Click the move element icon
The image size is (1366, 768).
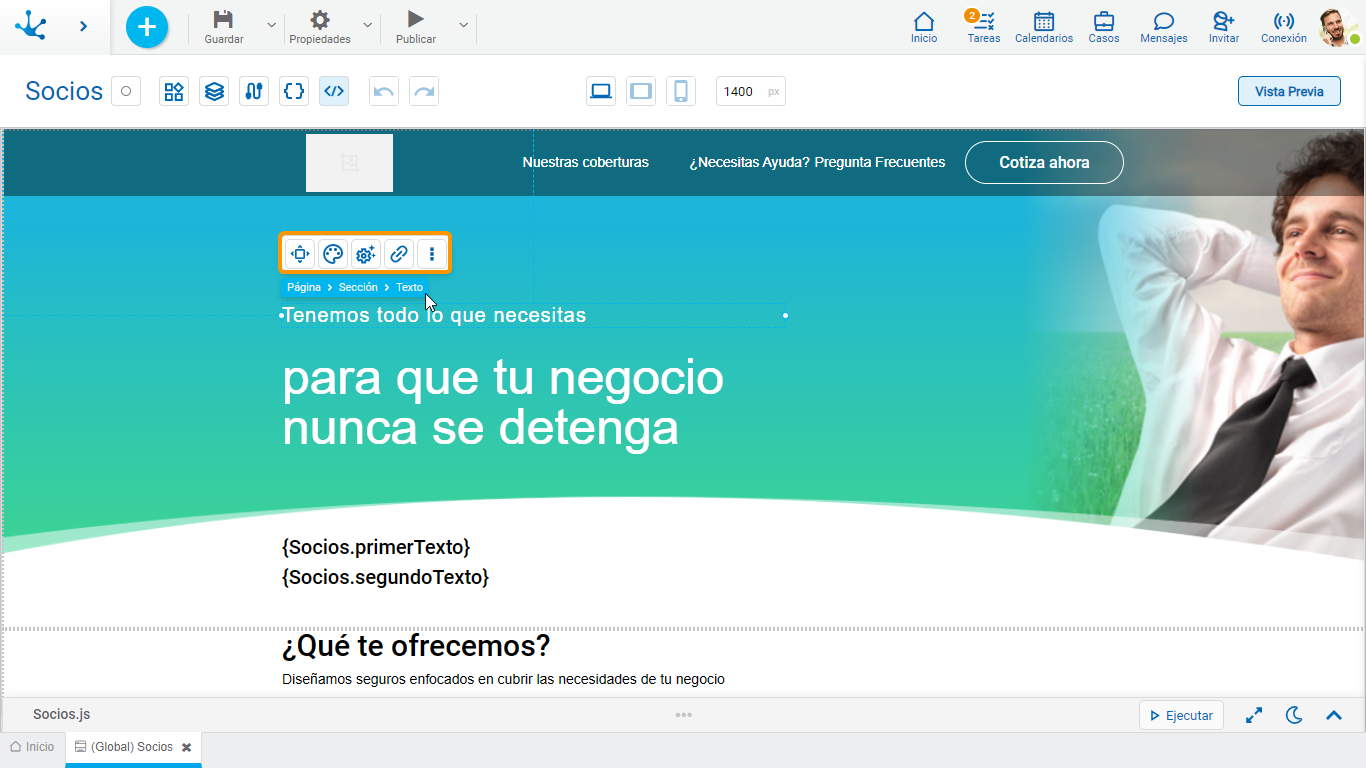(300, 254)
